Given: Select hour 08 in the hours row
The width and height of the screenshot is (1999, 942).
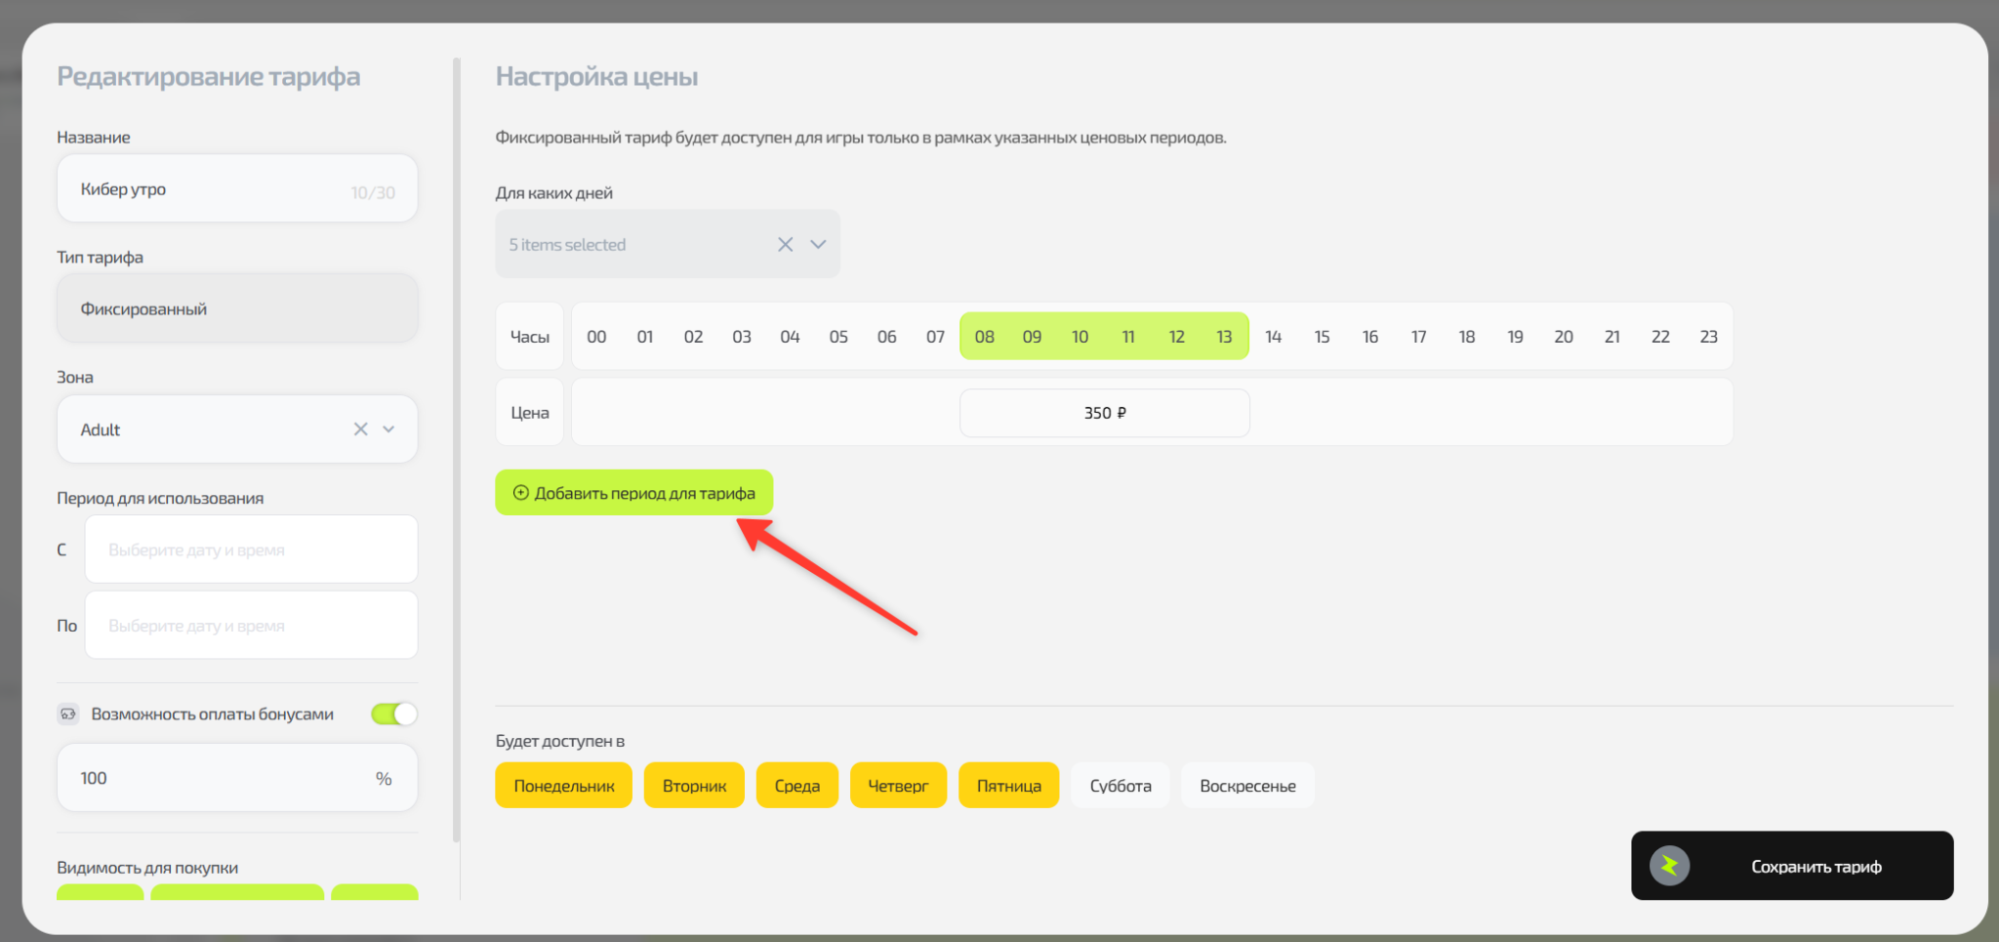Looking at the screenshot, I should (x=984, y=337).
